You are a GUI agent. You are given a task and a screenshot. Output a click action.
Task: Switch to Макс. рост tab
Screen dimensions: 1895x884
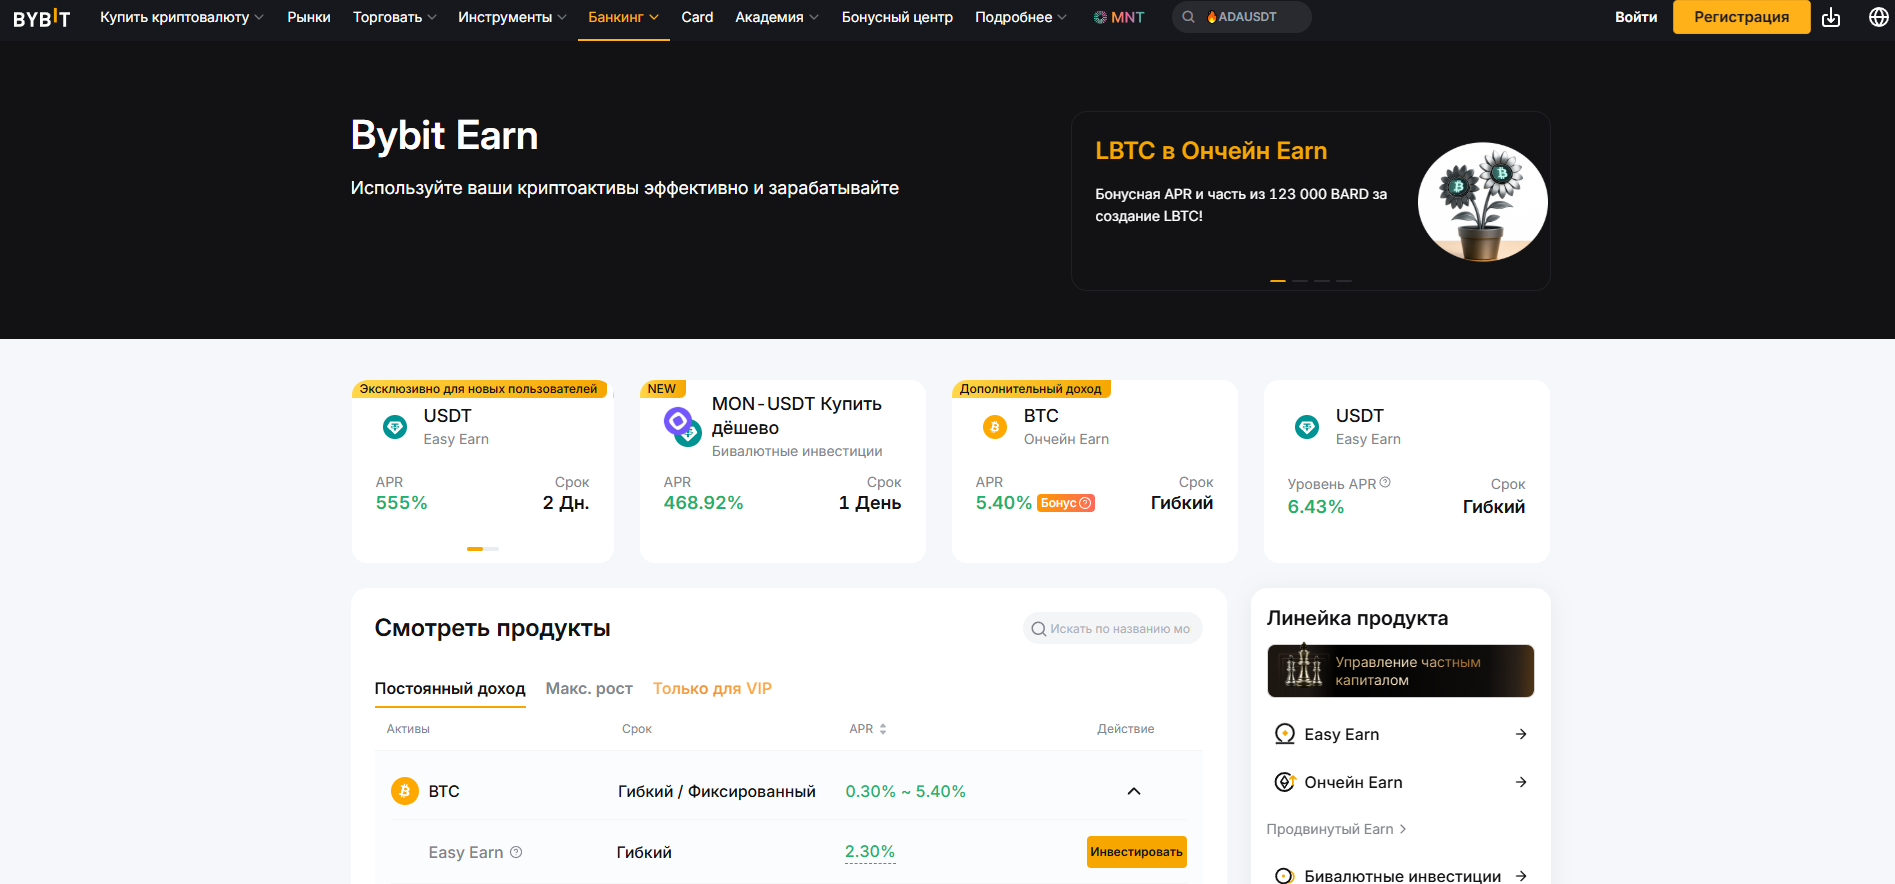pyautogui.click(x=589, y=688)
